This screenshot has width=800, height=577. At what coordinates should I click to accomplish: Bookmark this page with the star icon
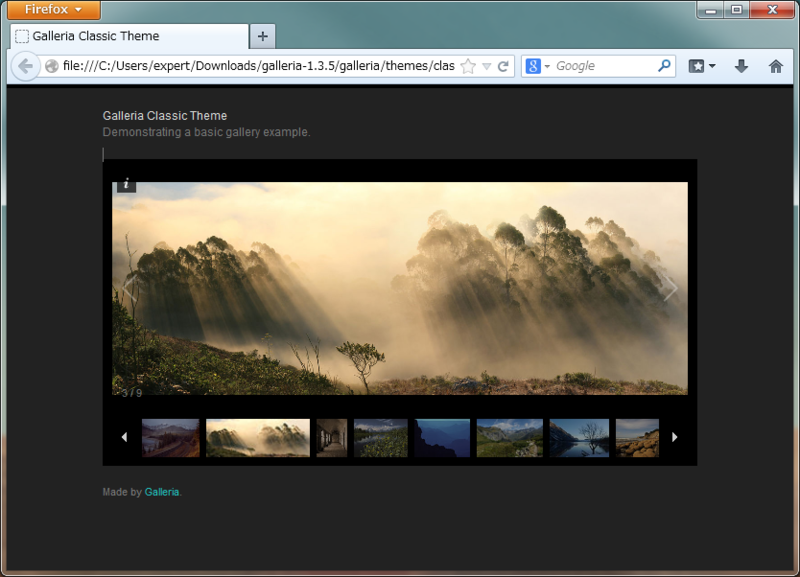[x=468, y=66]
